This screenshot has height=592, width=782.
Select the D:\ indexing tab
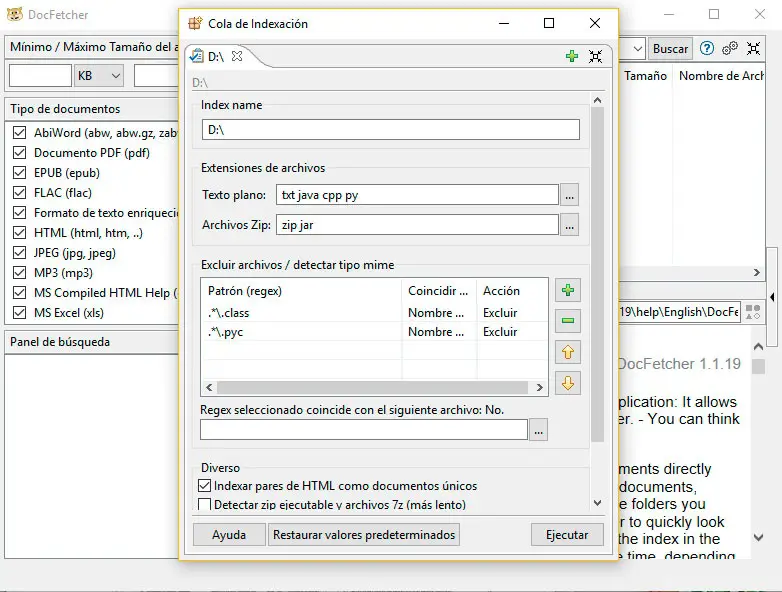click(214, 57)
